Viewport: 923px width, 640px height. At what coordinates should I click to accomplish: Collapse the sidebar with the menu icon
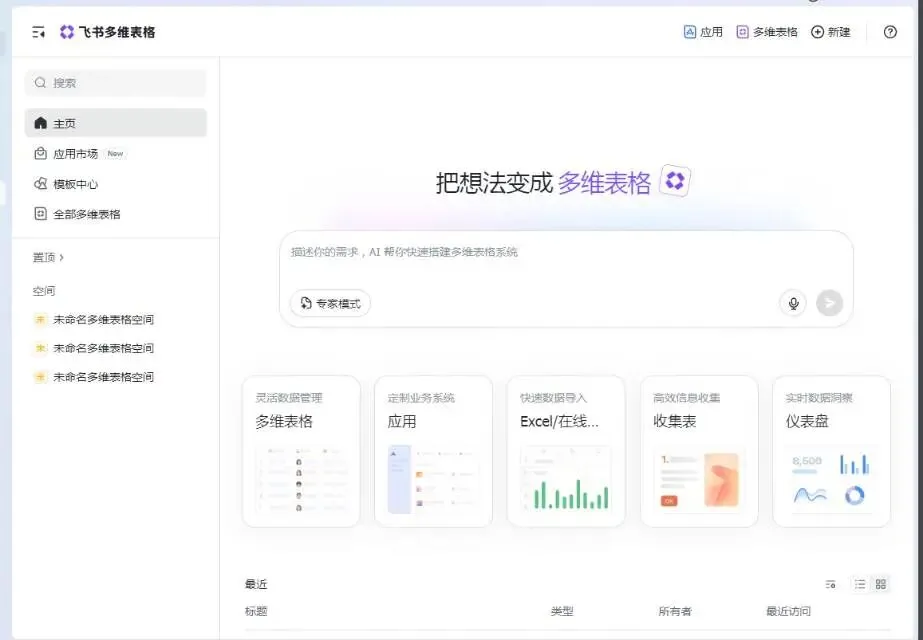38,32
